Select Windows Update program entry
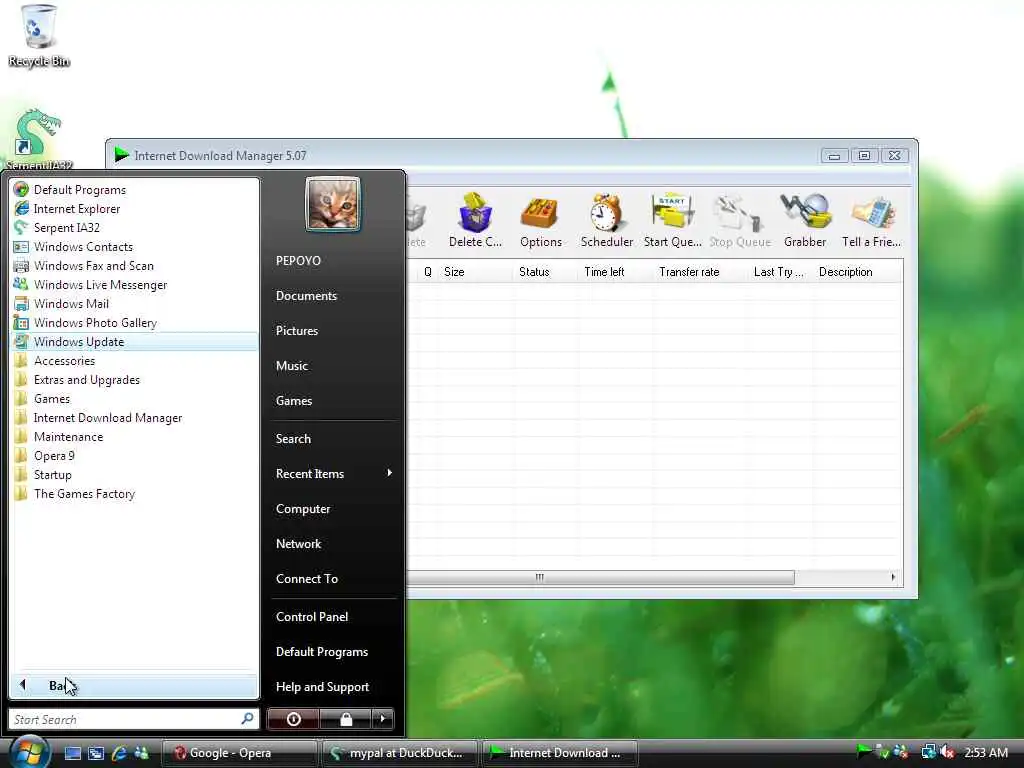The width and height of the screenshot is (1024, 768). click(x=135, y=342)
